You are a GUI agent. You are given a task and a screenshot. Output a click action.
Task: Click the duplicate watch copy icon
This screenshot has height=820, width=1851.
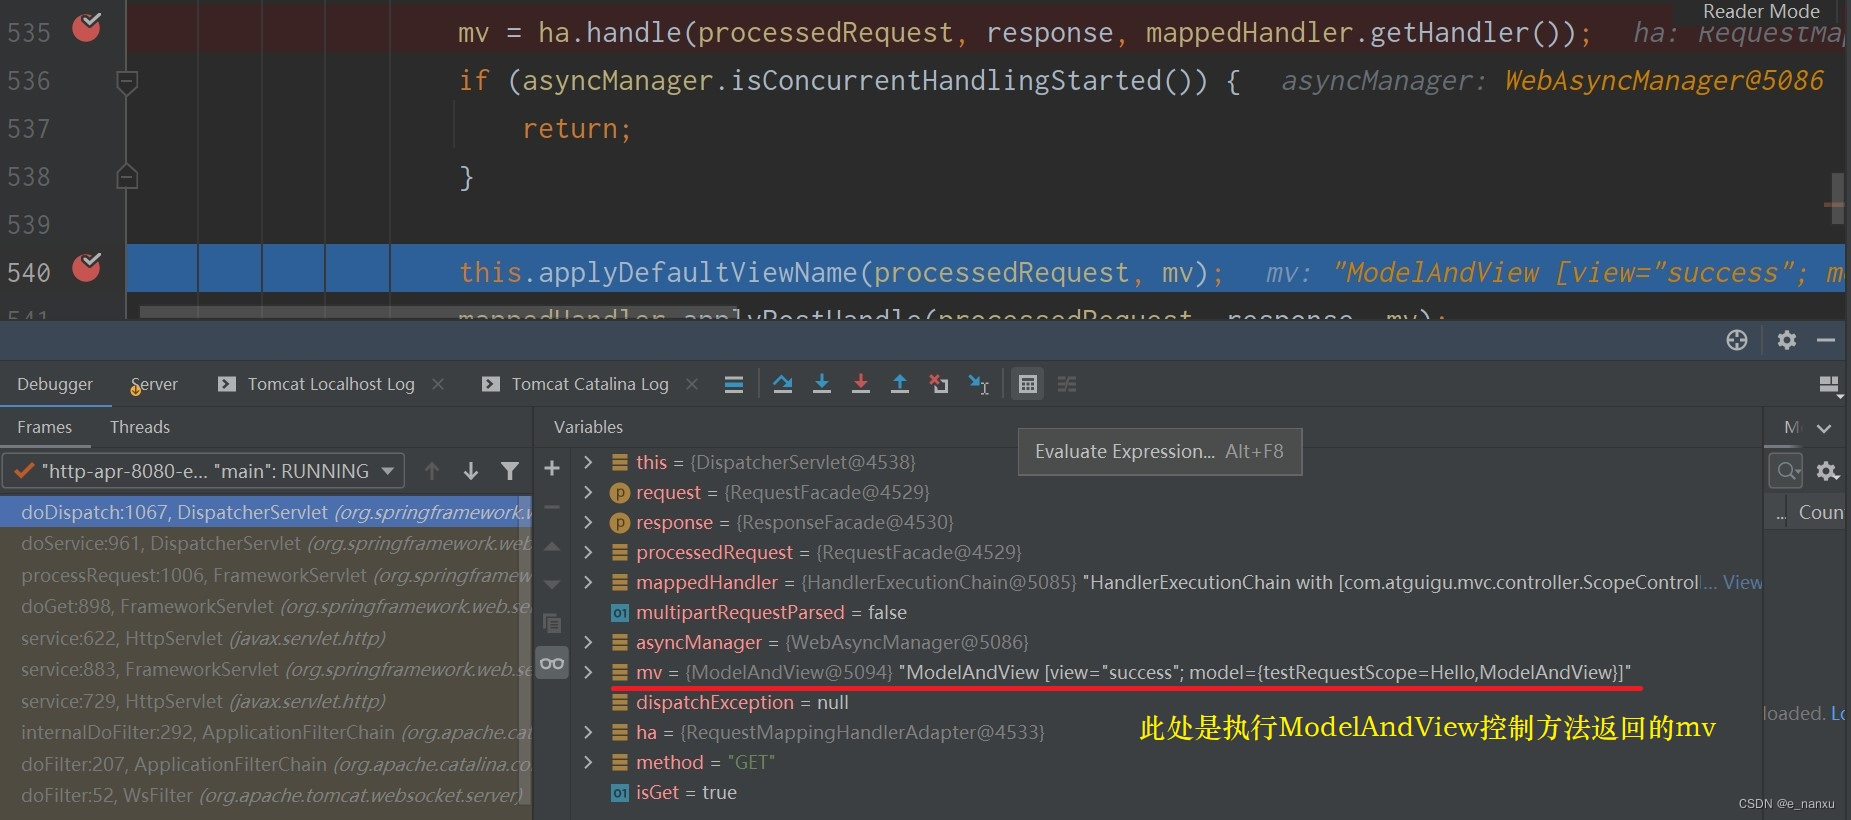point(552,623)
